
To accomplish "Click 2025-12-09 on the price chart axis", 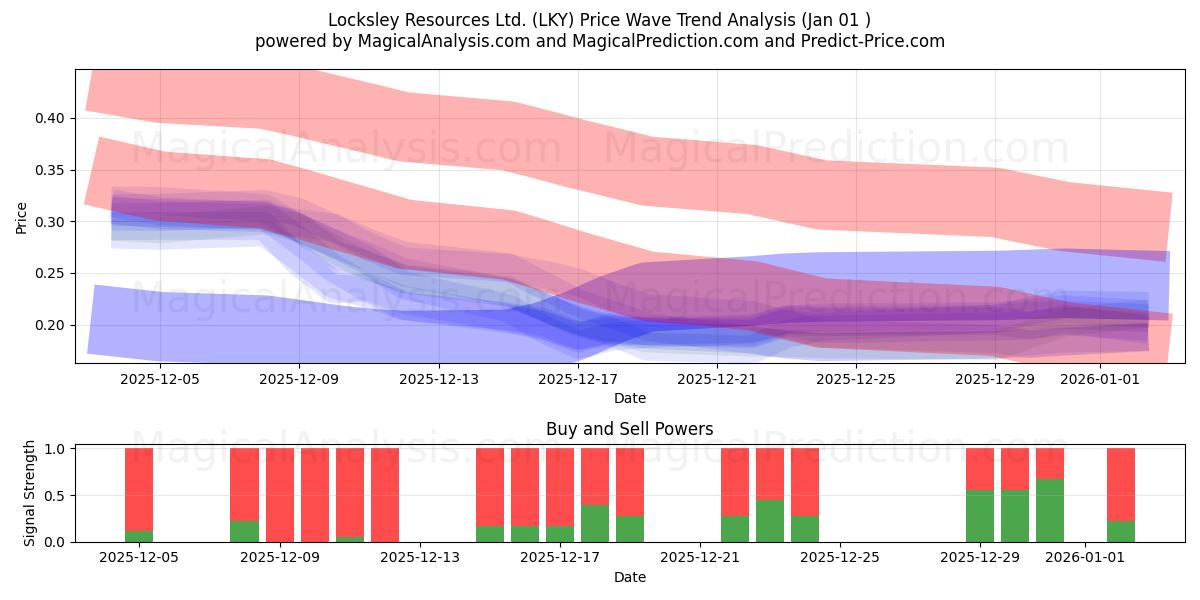I will 300,379.
